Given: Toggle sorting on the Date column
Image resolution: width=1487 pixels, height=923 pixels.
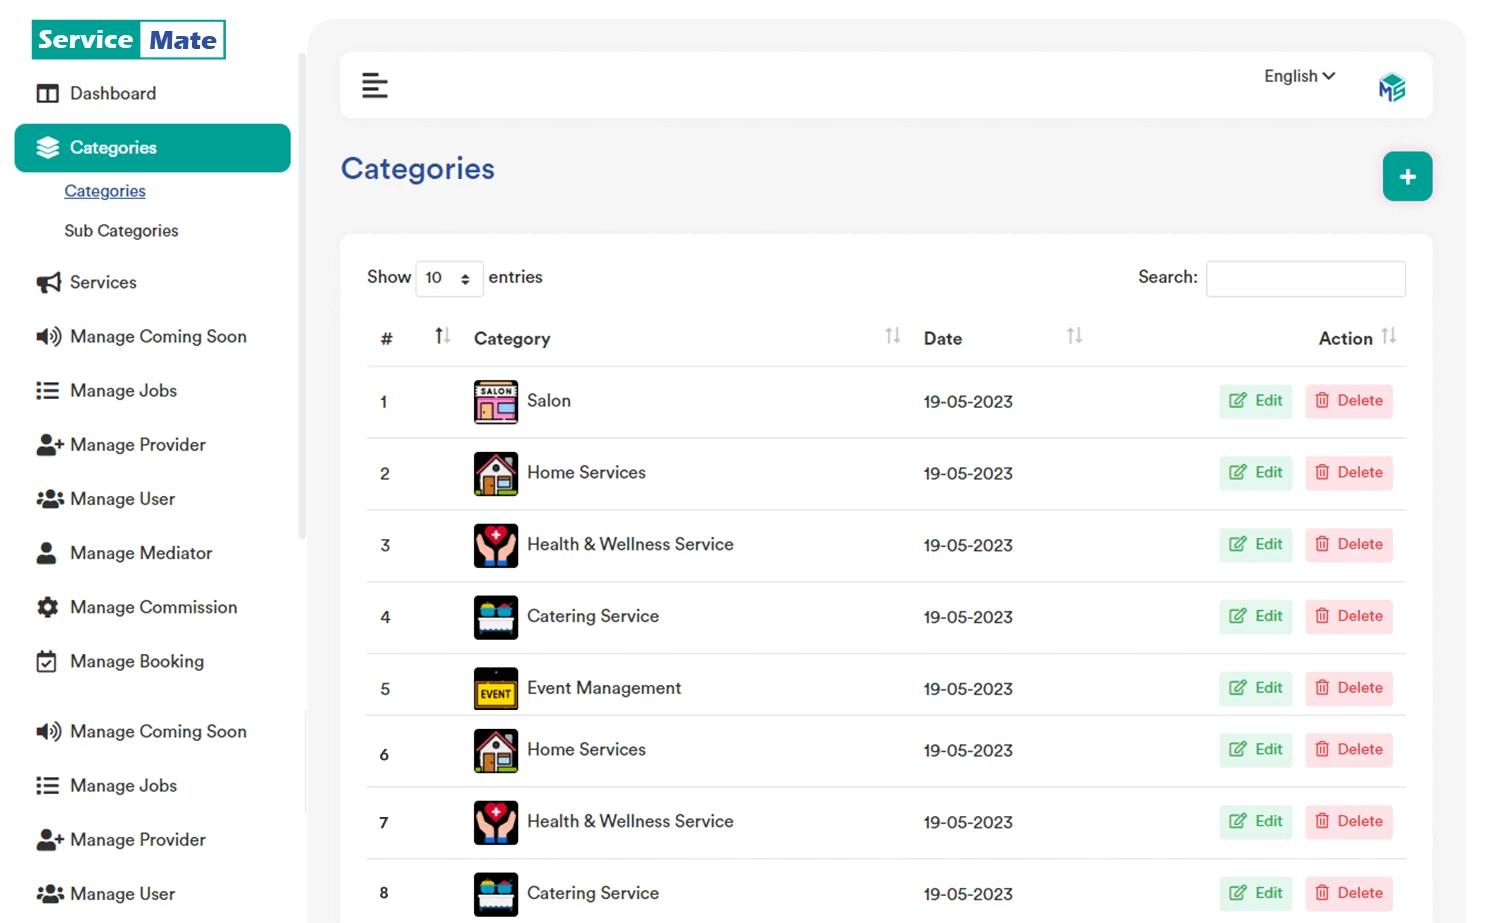Looking at the screenshot, I should click(1073, 337).
